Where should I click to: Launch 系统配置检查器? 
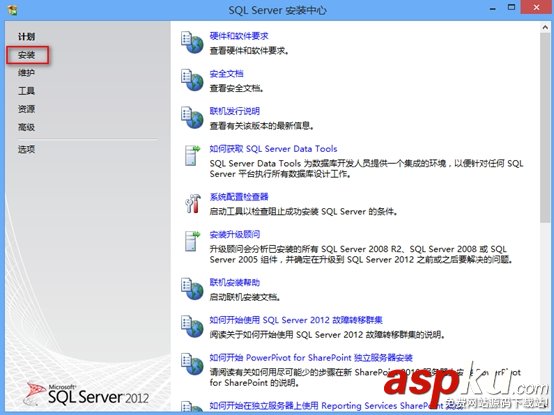pyautogui.click(x=239, y=197)
